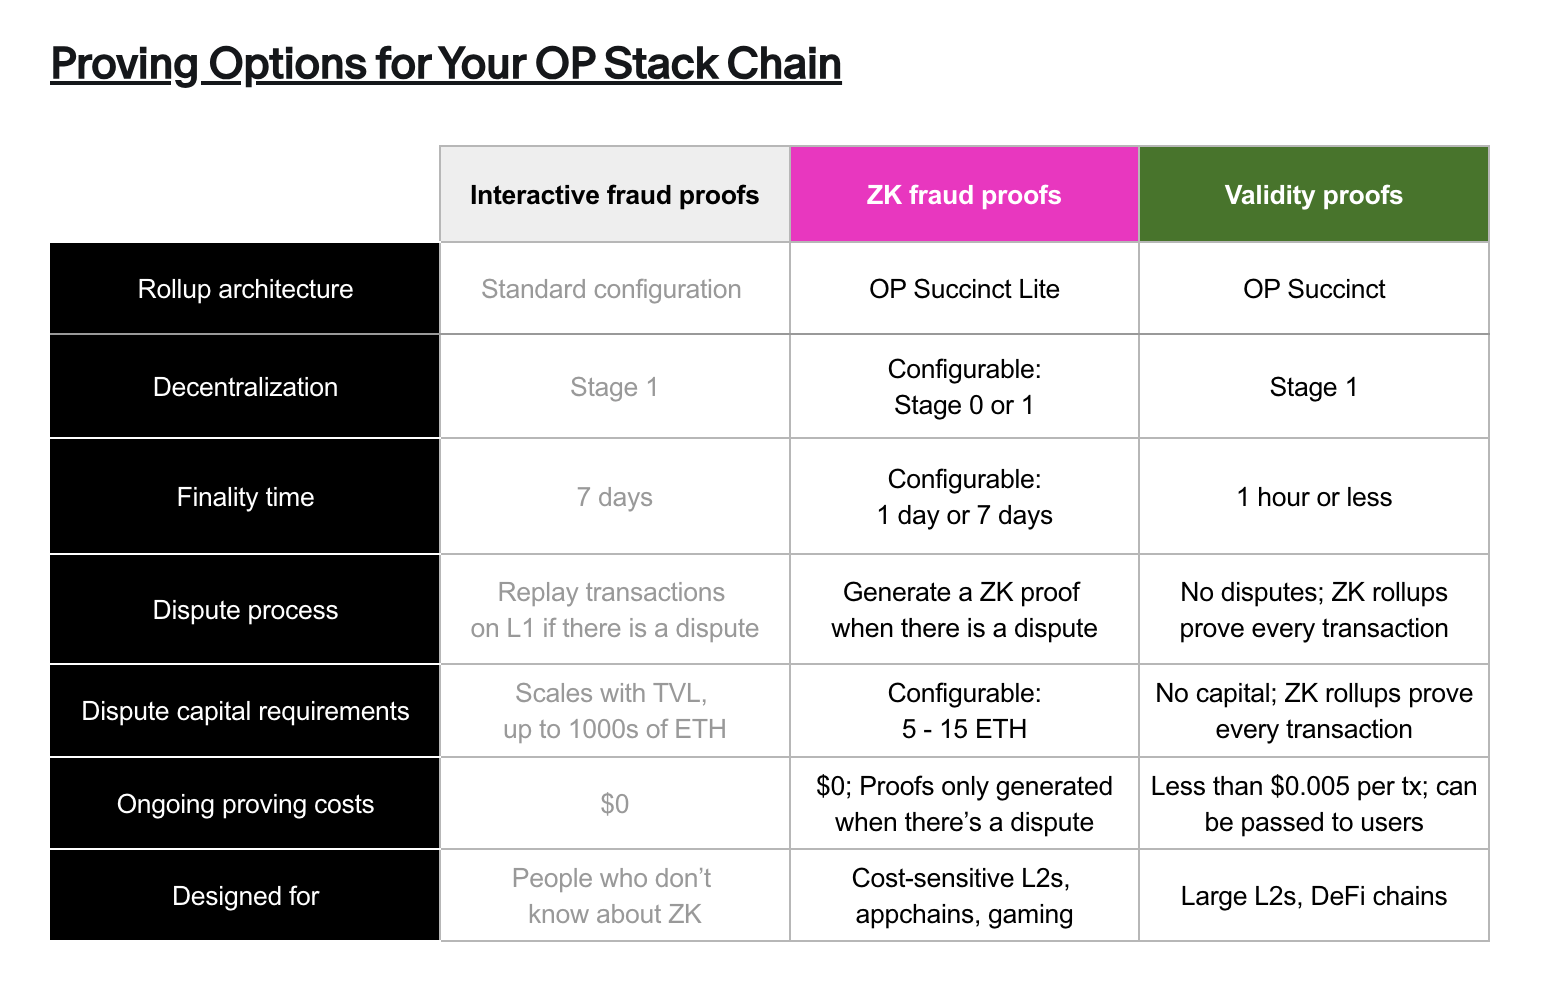Click the "OP Succinct Lite" cell
Viewport: 1544px width, 990px height.
(964, 289)
